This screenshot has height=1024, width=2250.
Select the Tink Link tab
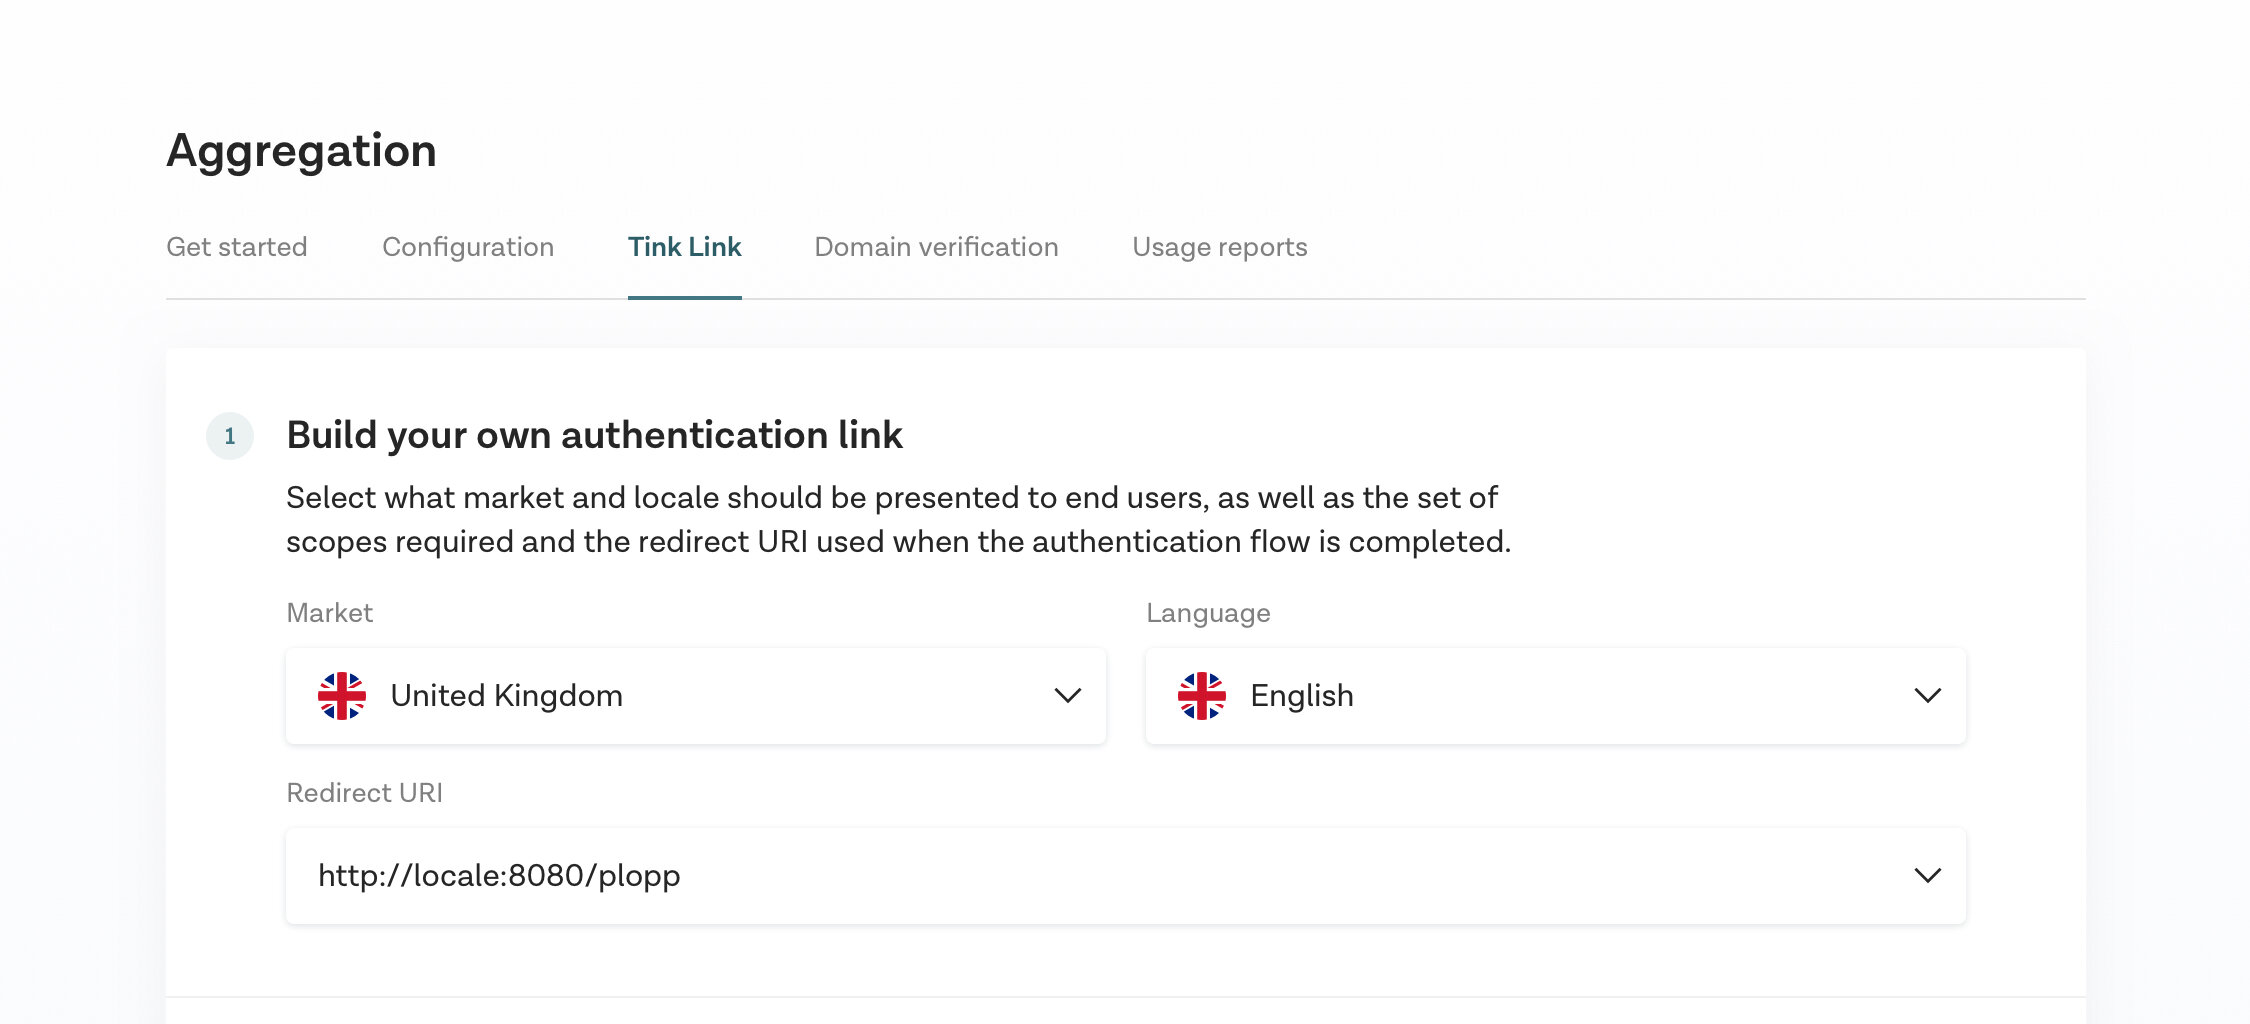pyautogui.click(x=685, y=247)
